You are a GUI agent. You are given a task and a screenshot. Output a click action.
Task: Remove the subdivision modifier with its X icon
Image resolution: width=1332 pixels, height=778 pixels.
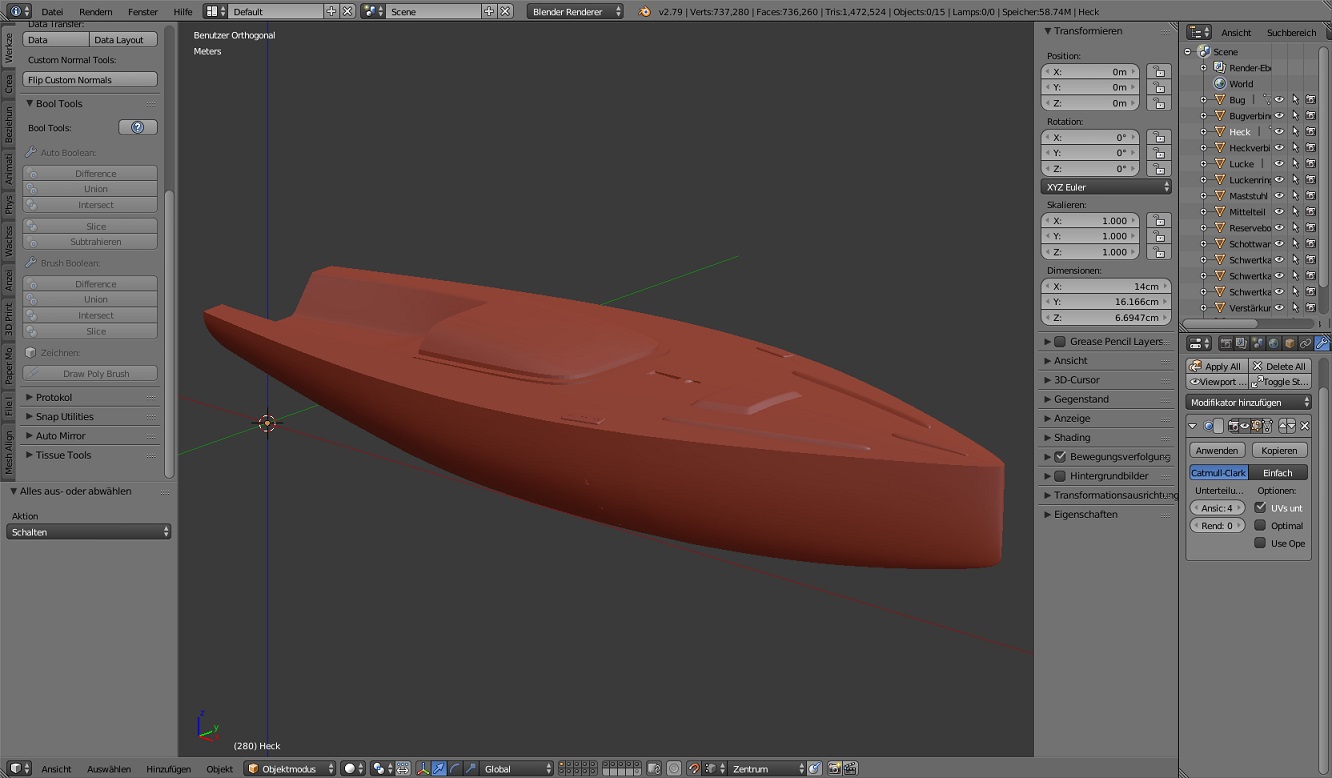(x=1304, y=426)
